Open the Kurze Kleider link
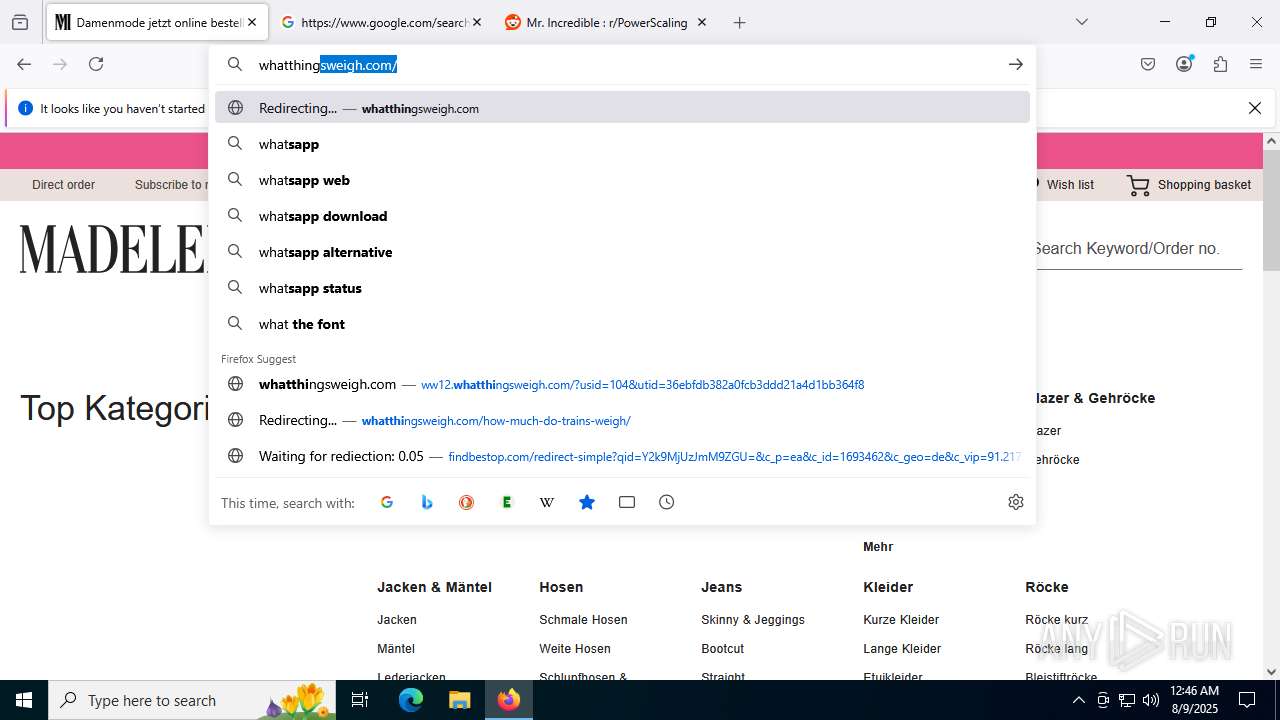 point(901,620)
